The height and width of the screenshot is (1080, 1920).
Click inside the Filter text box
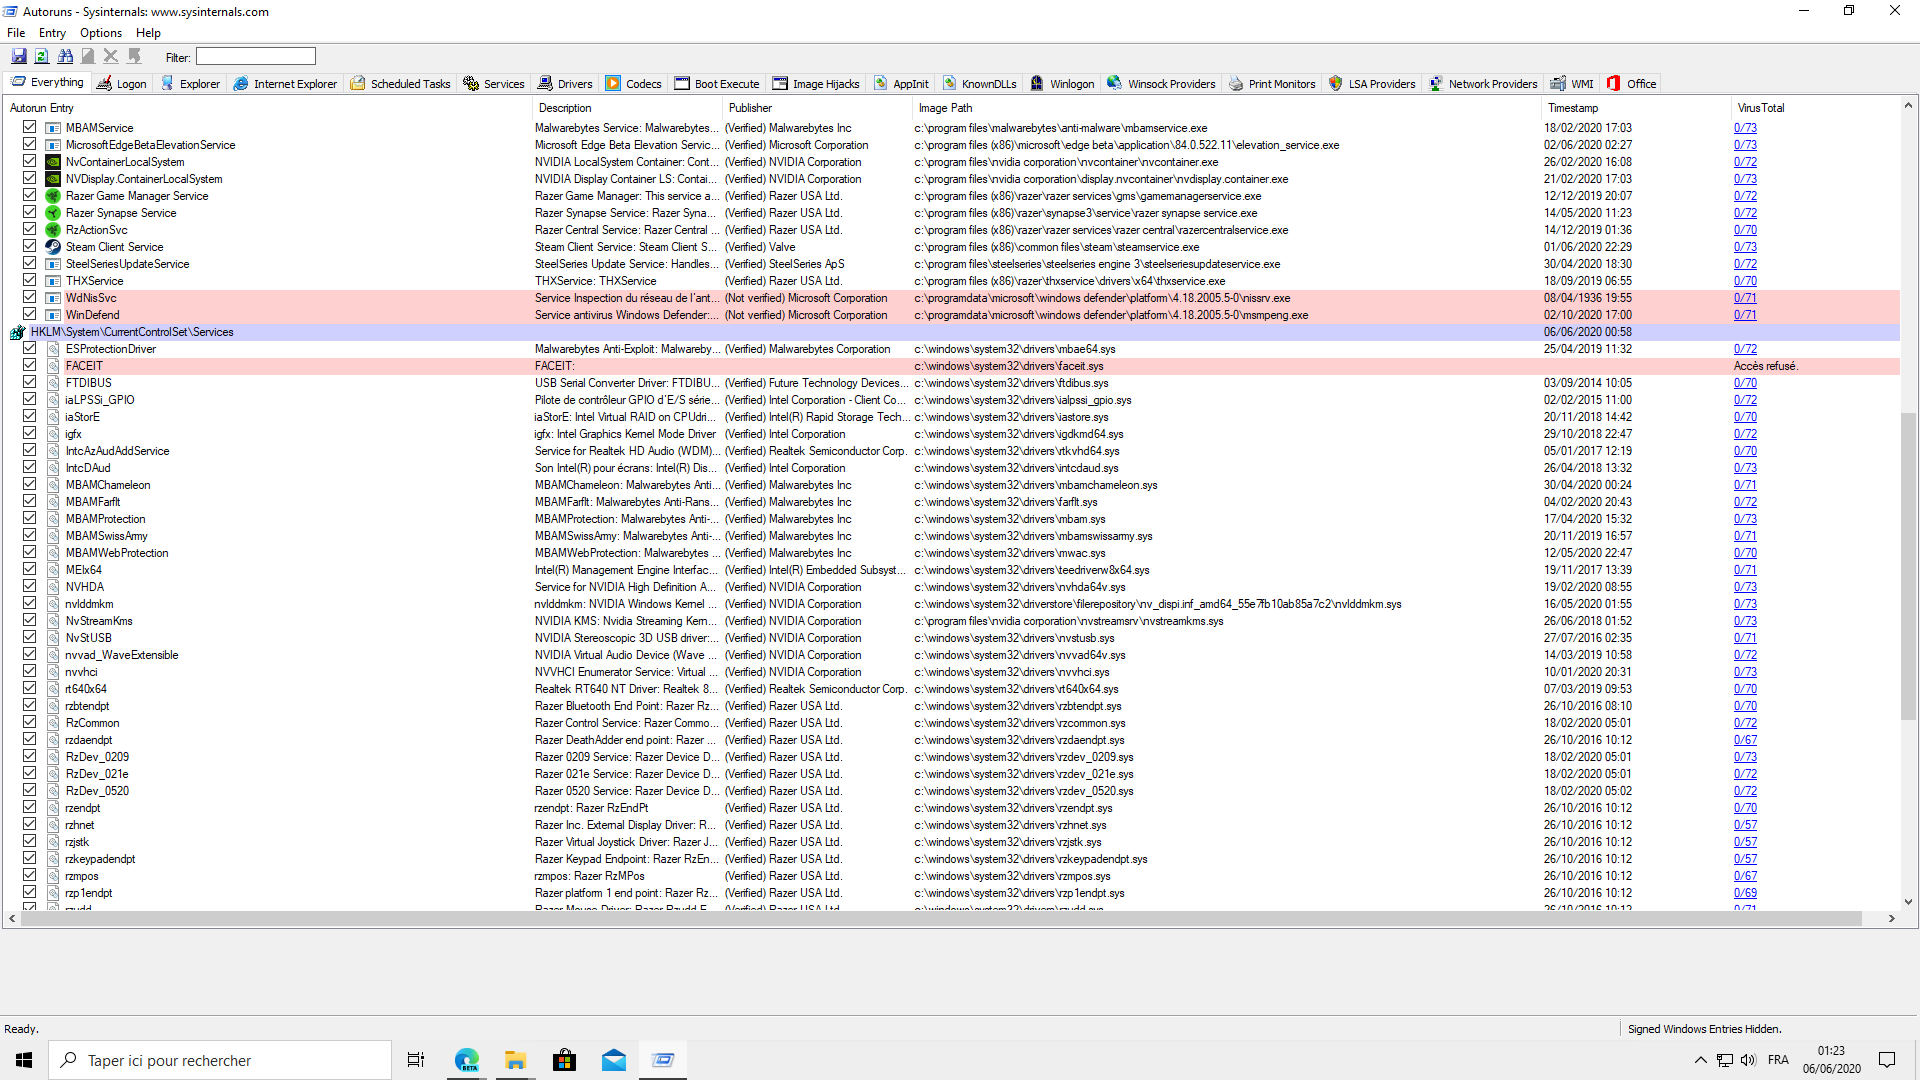(255, 57)
